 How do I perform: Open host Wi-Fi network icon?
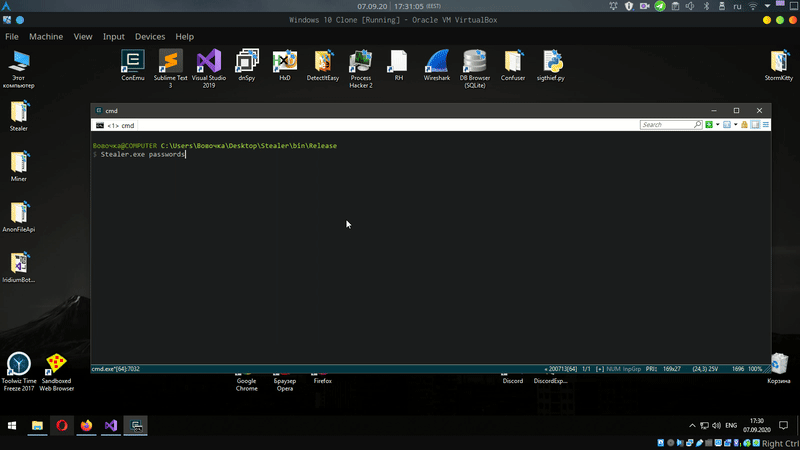tap(753, 6)
